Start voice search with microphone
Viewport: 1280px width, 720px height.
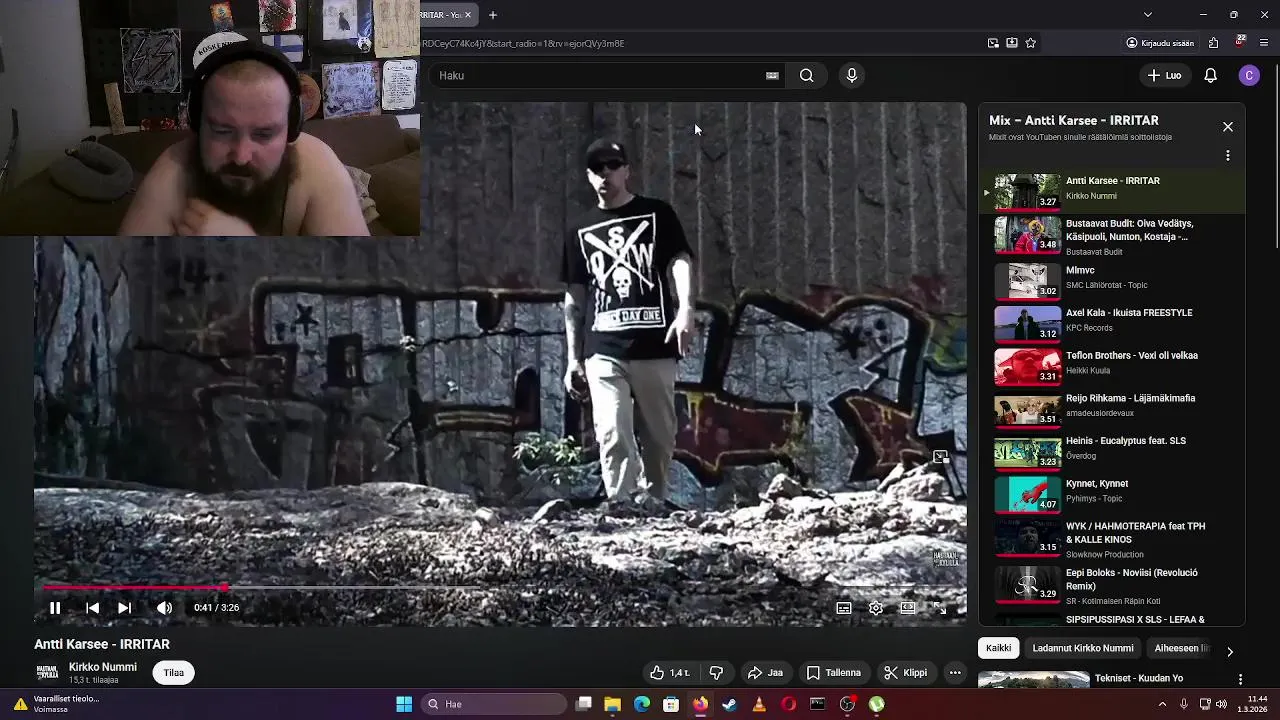click(852, 75)
